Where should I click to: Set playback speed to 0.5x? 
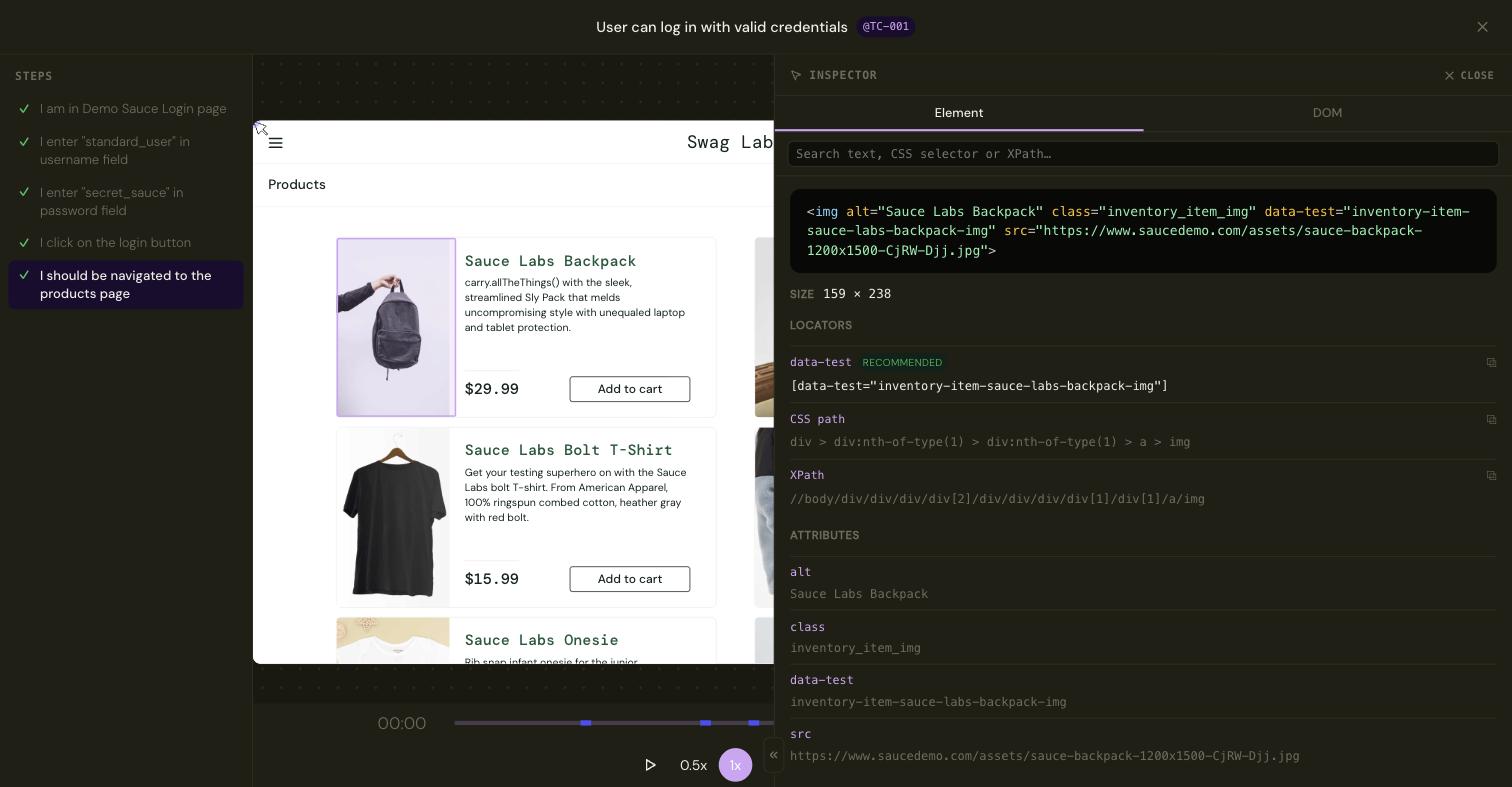pos(693,765)
